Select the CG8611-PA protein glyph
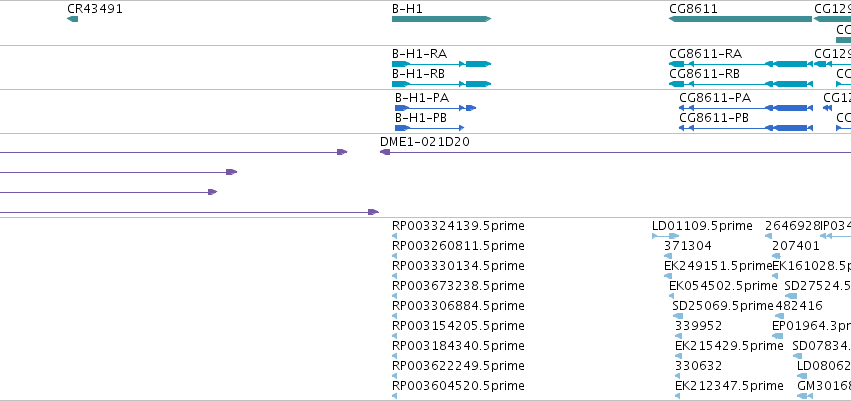851x401 pixels. [746, 108]
